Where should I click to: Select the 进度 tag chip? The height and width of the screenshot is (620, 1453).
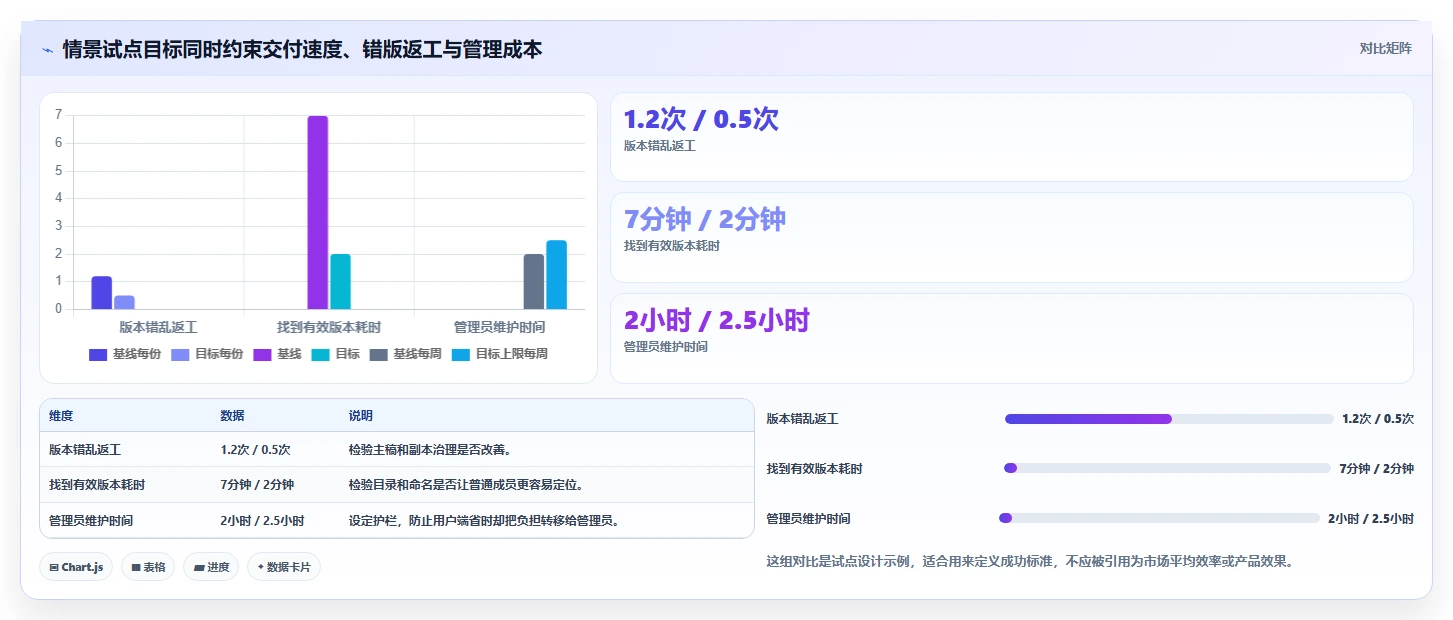(211, 567)
